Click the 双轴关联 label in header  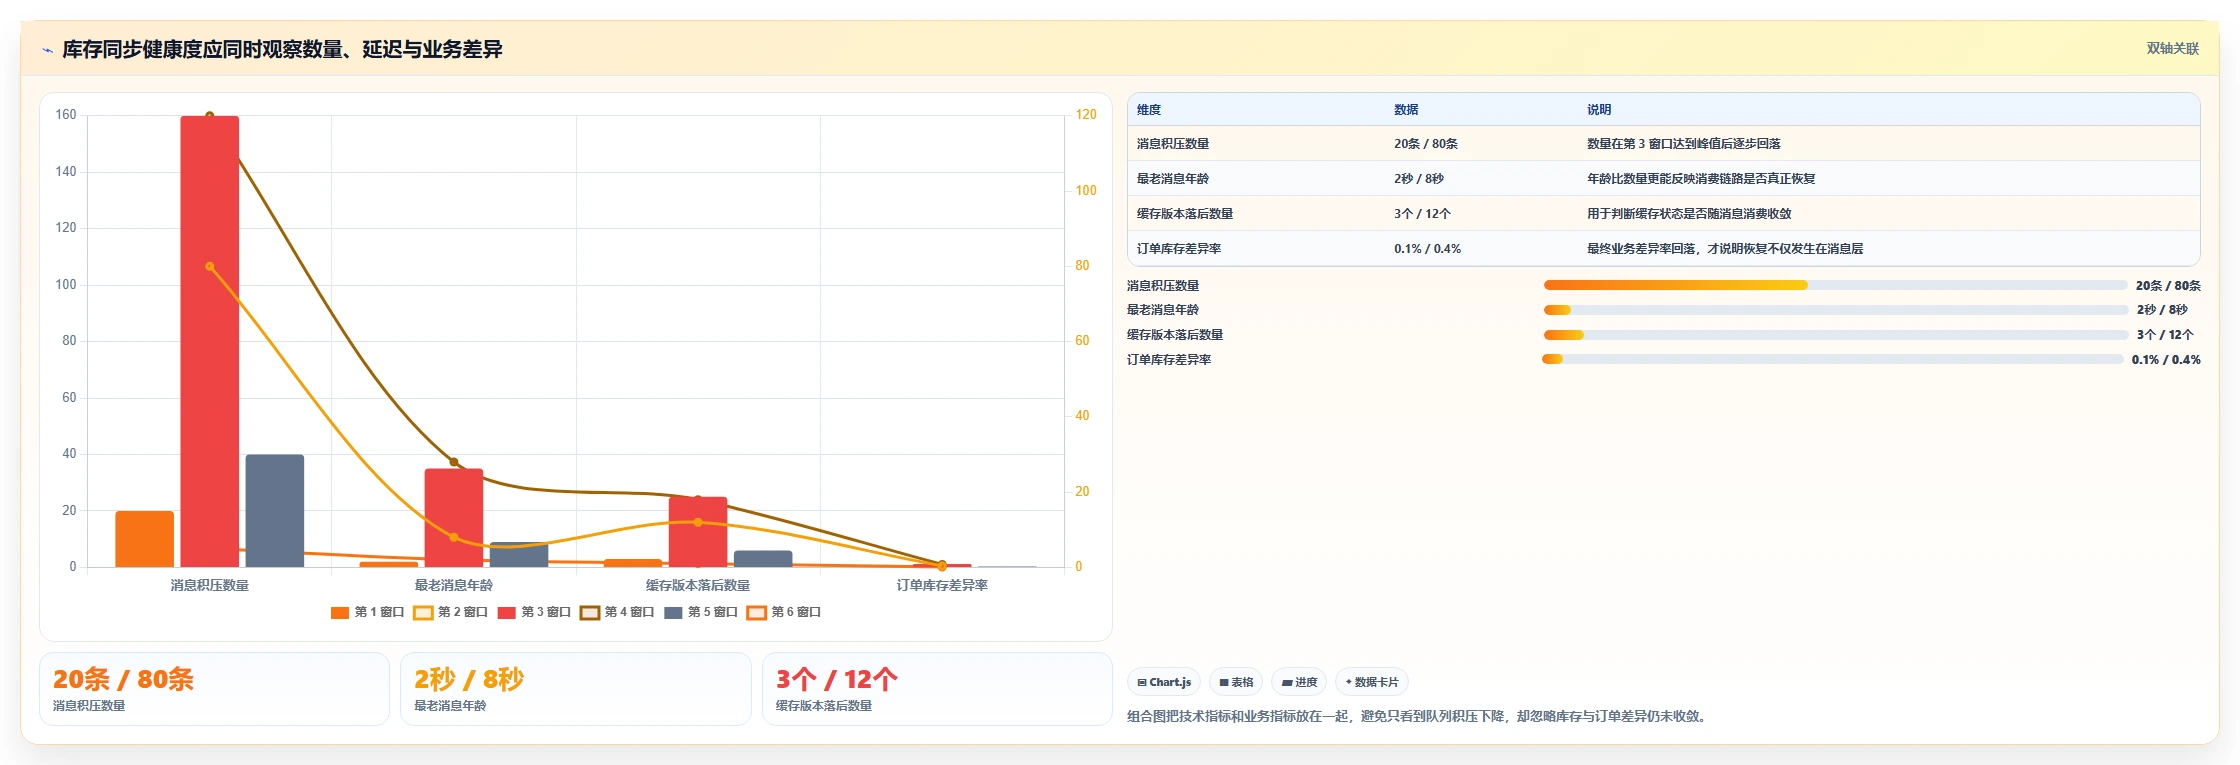pos(2172,49)
